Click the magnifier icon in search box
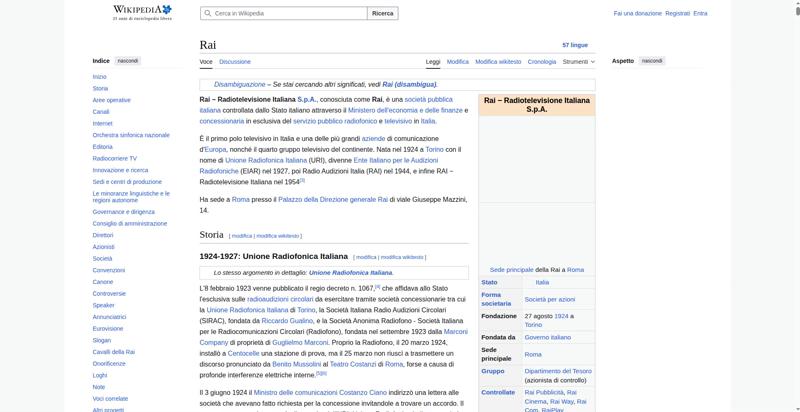Screen dimensions: 800x412 coord(206,14)
